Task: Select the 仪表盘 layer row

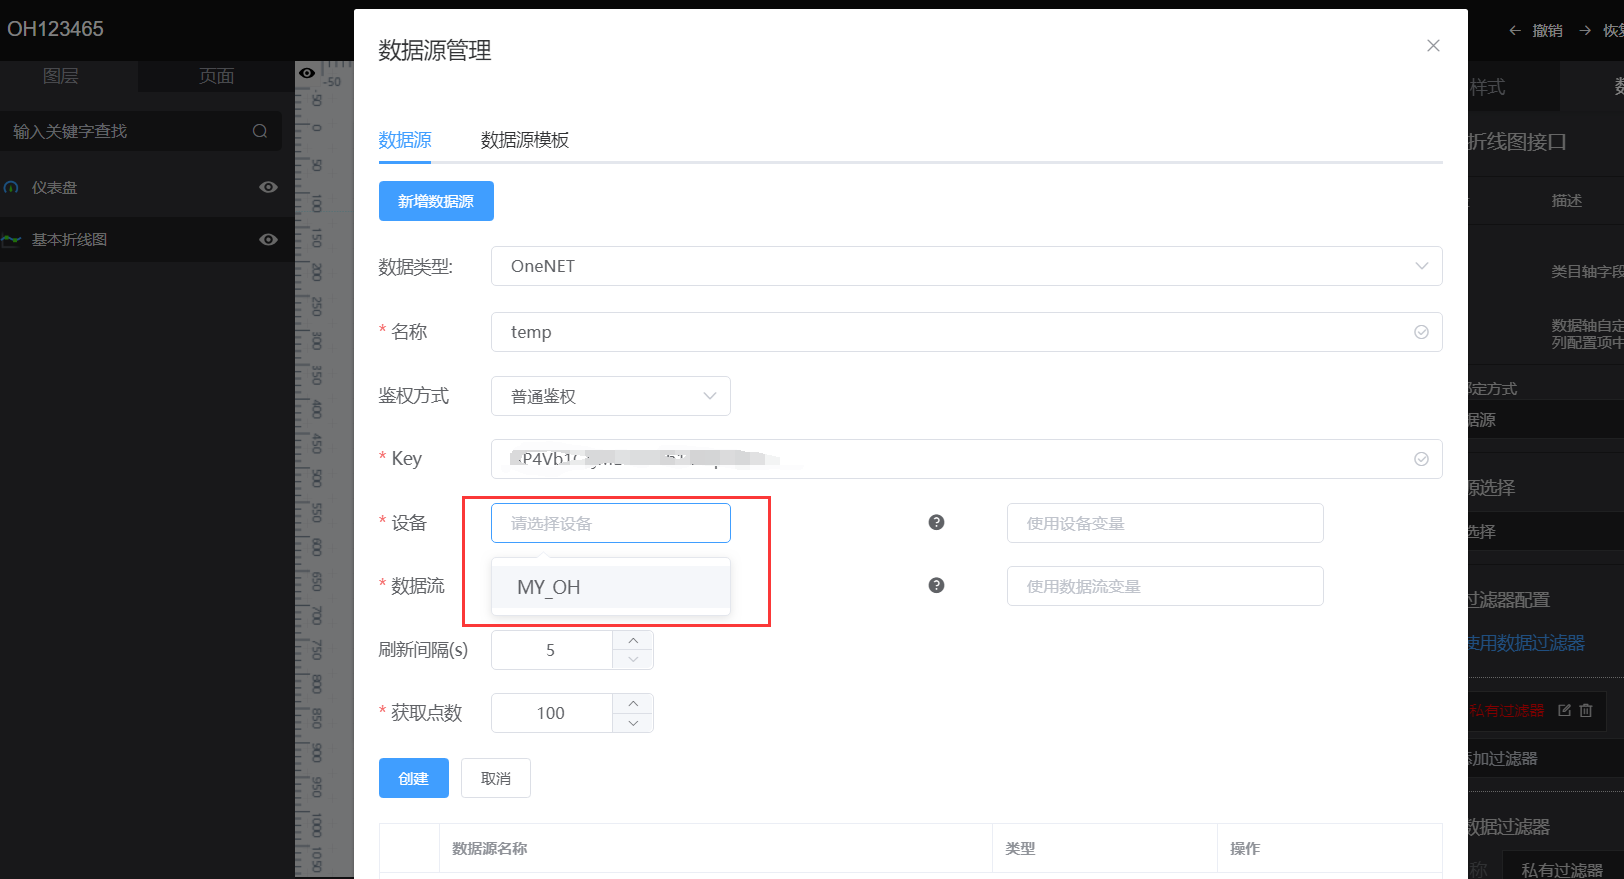Action: point(147,188)
